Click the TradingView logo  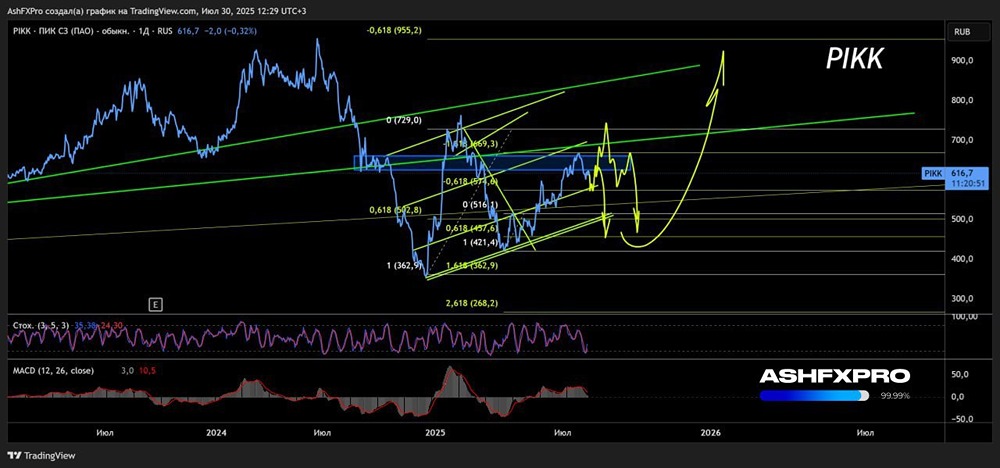[x=41, y=455]
